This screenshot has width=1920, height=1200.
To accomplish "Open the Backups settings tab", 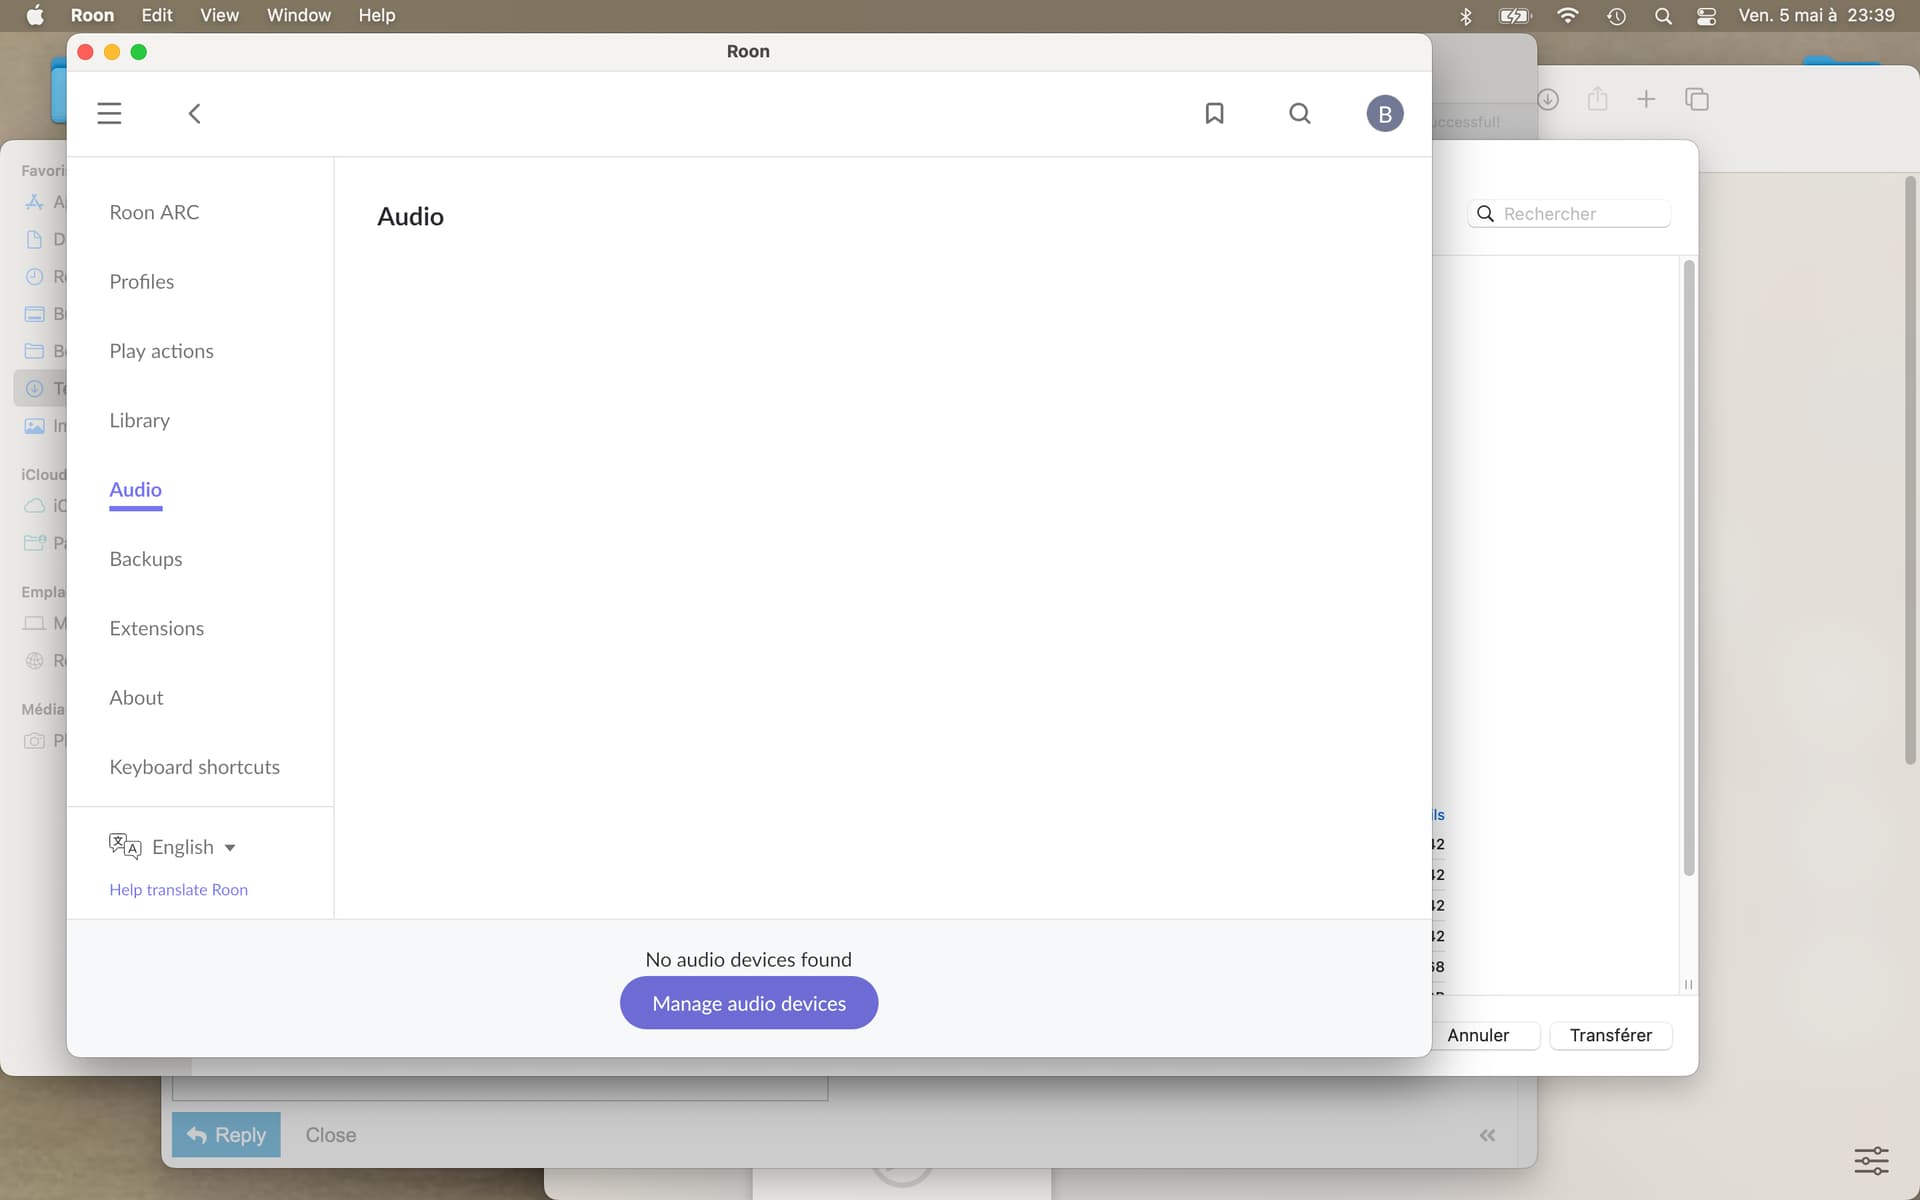I will (x=146, y=559).
